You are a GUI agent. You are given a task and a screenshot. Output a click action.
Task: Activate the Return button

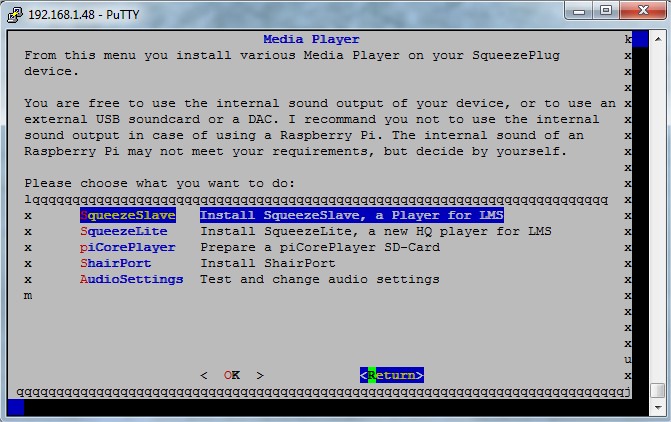(392, 375)
